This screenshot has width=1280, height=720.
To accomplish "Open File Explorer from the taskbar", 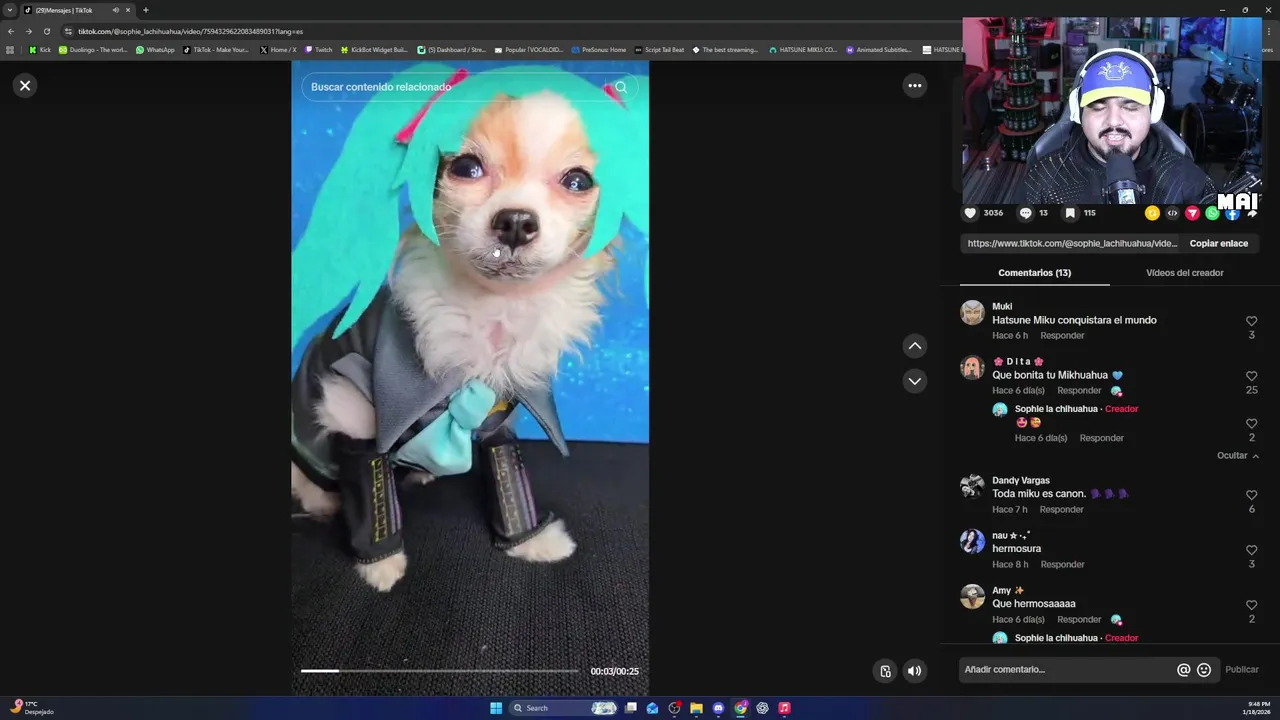I will 696,708.
